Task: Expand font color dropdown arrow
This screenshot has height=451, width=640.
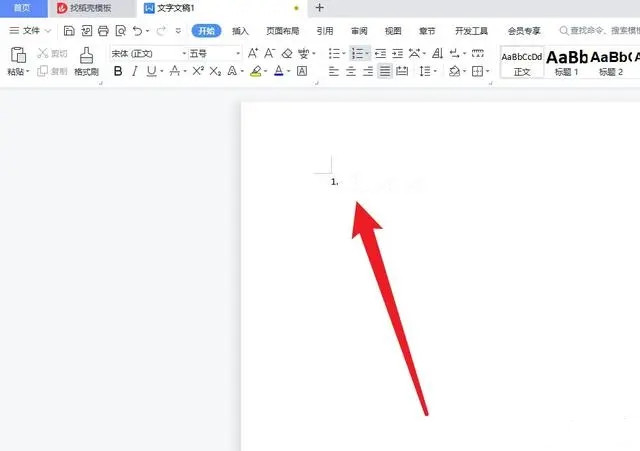Action: 289,72
